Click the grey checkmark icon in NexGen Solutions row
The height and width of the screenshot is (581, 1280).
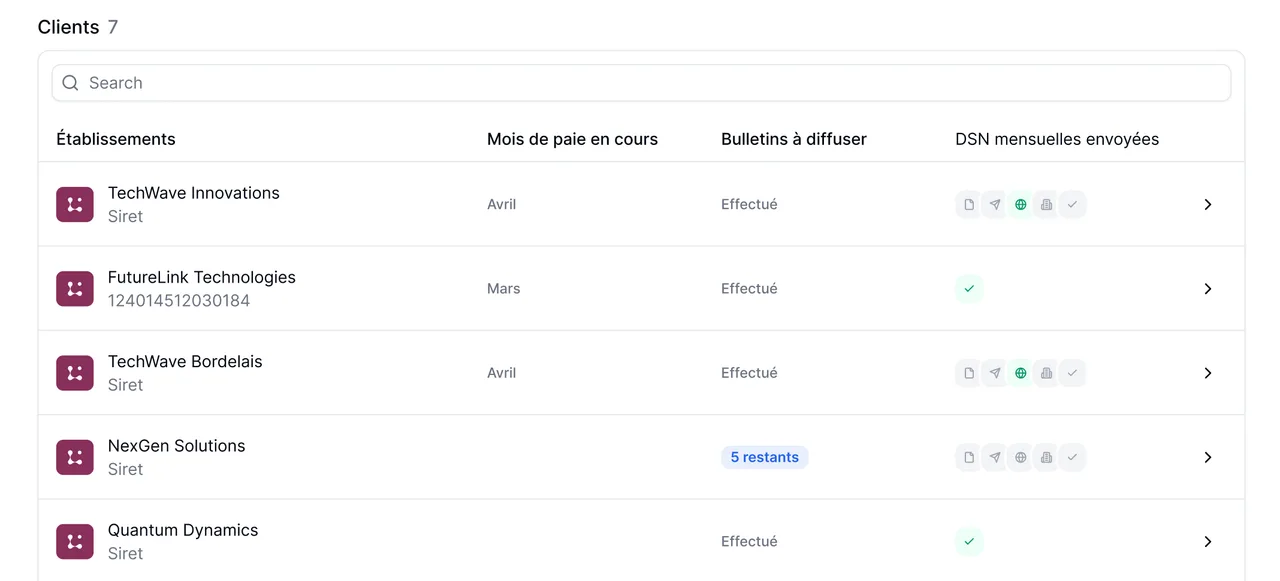(1072, 457)
